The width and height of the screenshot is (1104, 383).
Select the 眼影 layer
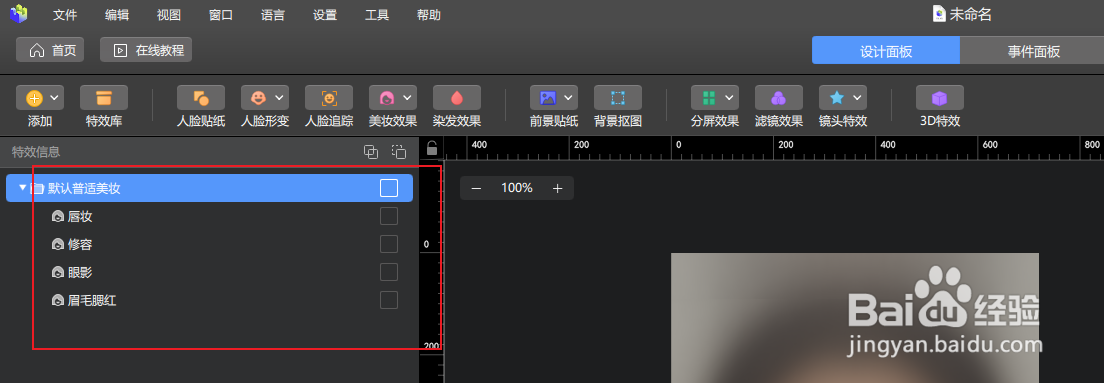[209, 272]
